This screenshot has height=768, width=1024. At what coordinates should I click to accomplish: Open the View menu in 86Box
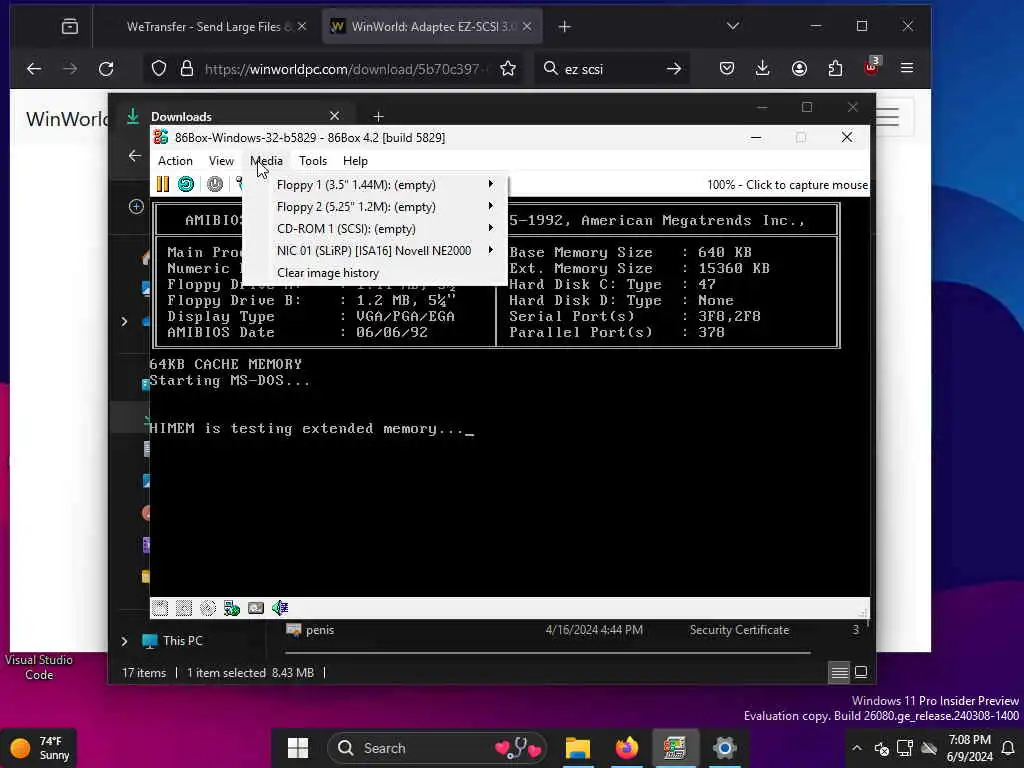(221, 161)
